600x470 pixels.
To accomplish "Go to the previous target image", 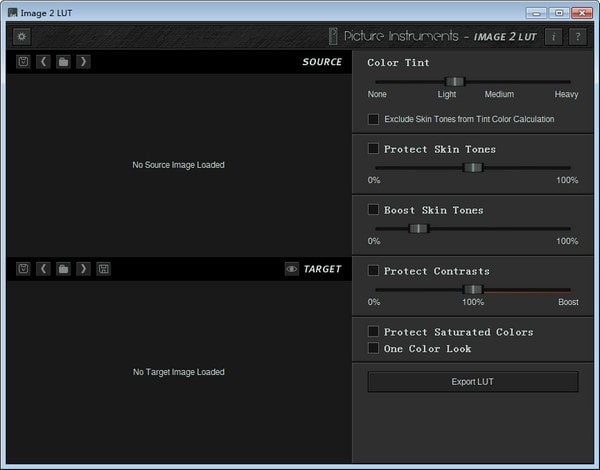I will [x=43, y=269].
